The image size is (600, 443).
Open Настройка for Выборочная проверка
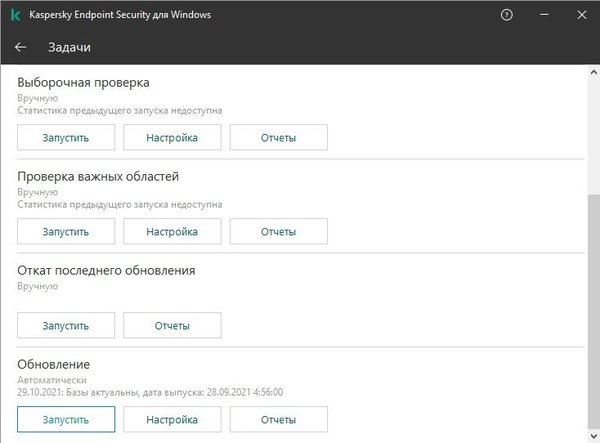click(172, 138)
